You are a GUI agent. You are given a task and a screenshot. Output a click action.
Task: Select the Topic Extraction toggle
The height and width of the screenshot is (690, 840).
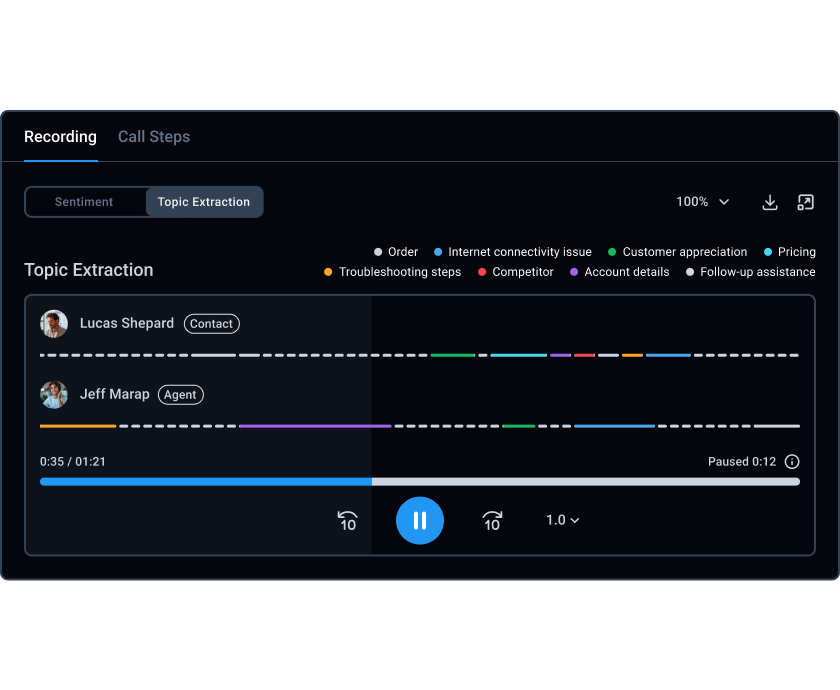click(204, 202)
